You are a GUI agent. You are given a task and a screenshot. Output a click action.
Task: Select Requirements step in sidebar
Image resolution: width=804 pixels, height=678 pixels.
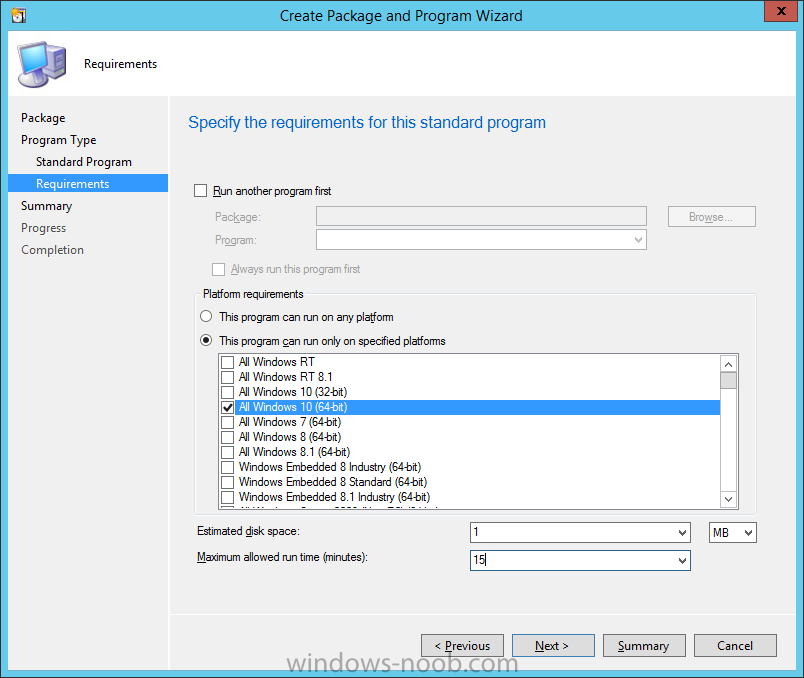(88, 184)
